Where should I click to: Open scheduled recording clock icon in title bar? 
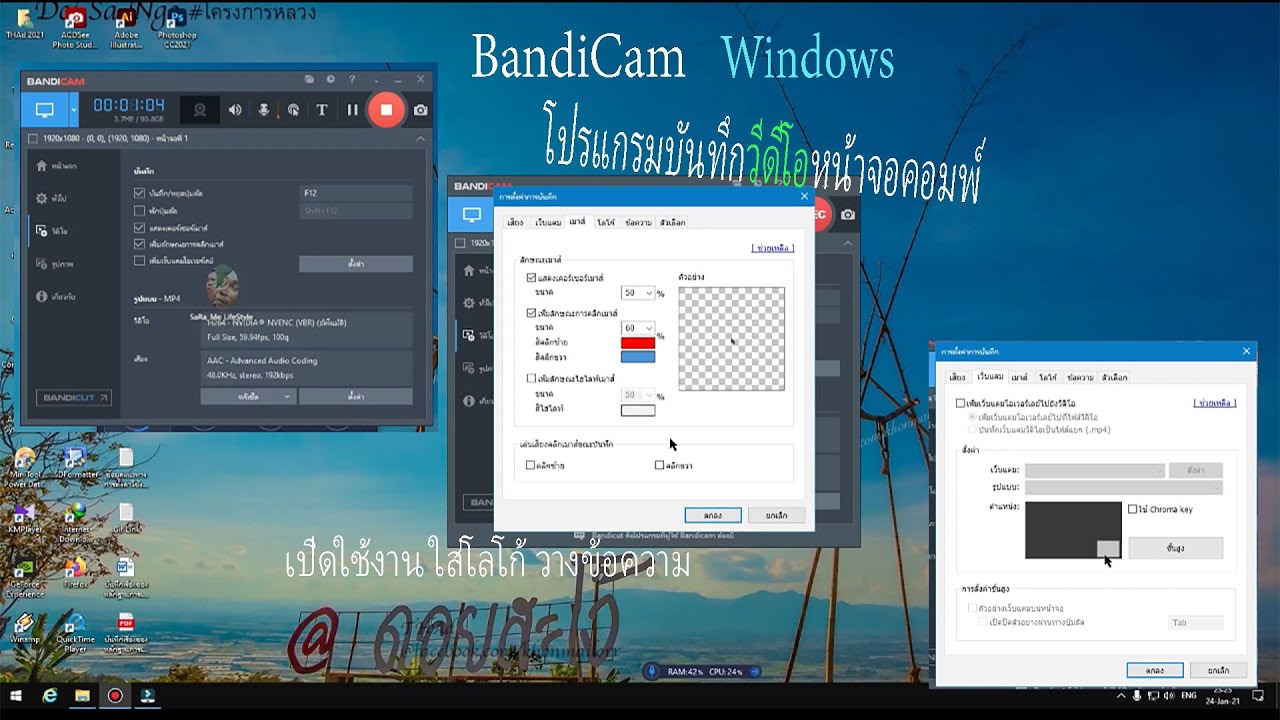click(x=331, y=79)
